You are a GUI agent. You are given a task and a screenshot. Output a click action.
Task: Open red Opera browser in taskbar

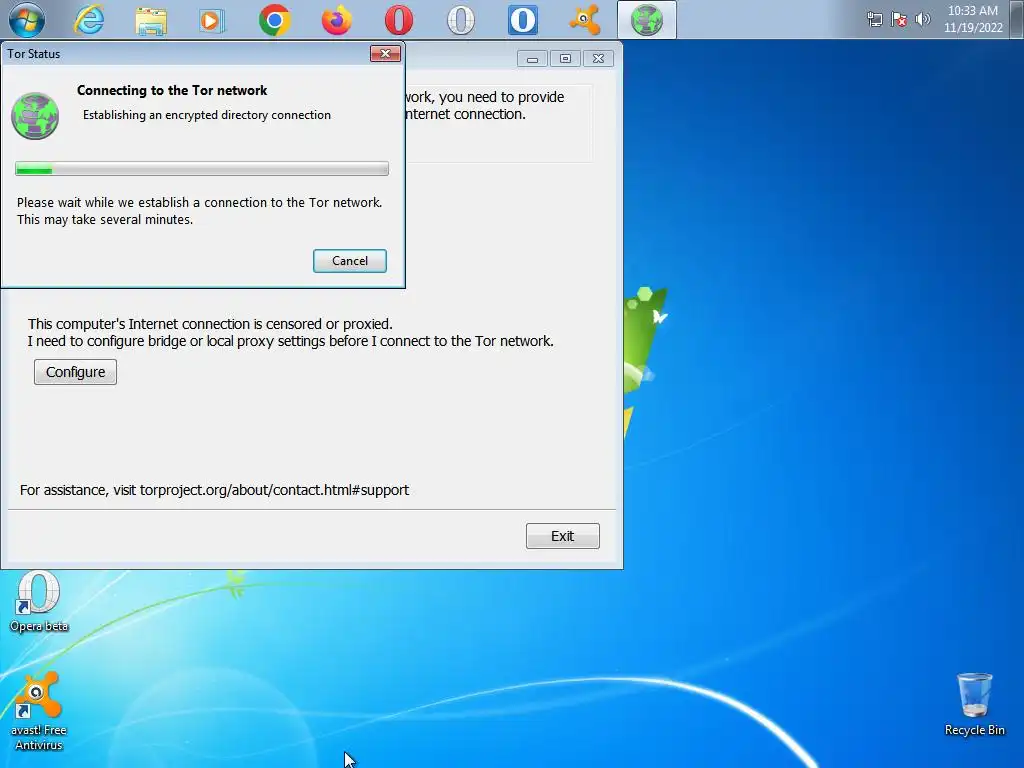tap(398, 20)
